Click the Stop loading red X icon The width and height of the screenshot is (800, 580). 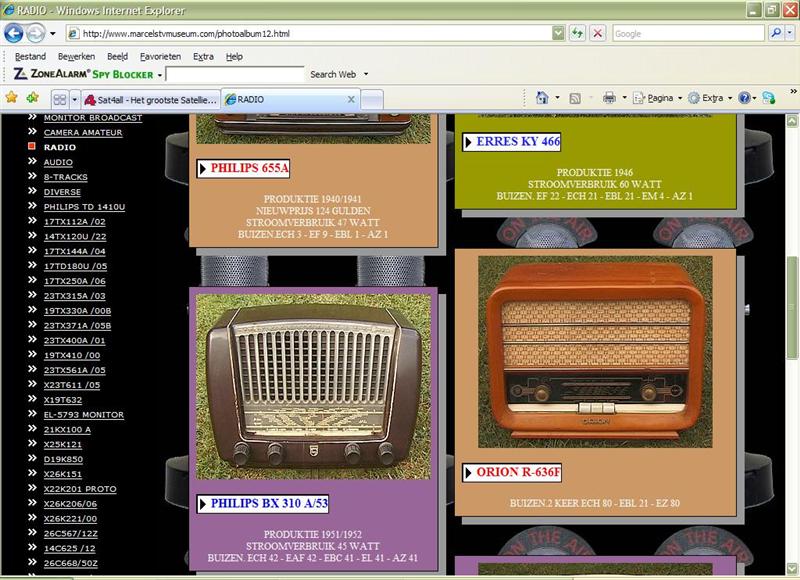[x=597, y=34]
